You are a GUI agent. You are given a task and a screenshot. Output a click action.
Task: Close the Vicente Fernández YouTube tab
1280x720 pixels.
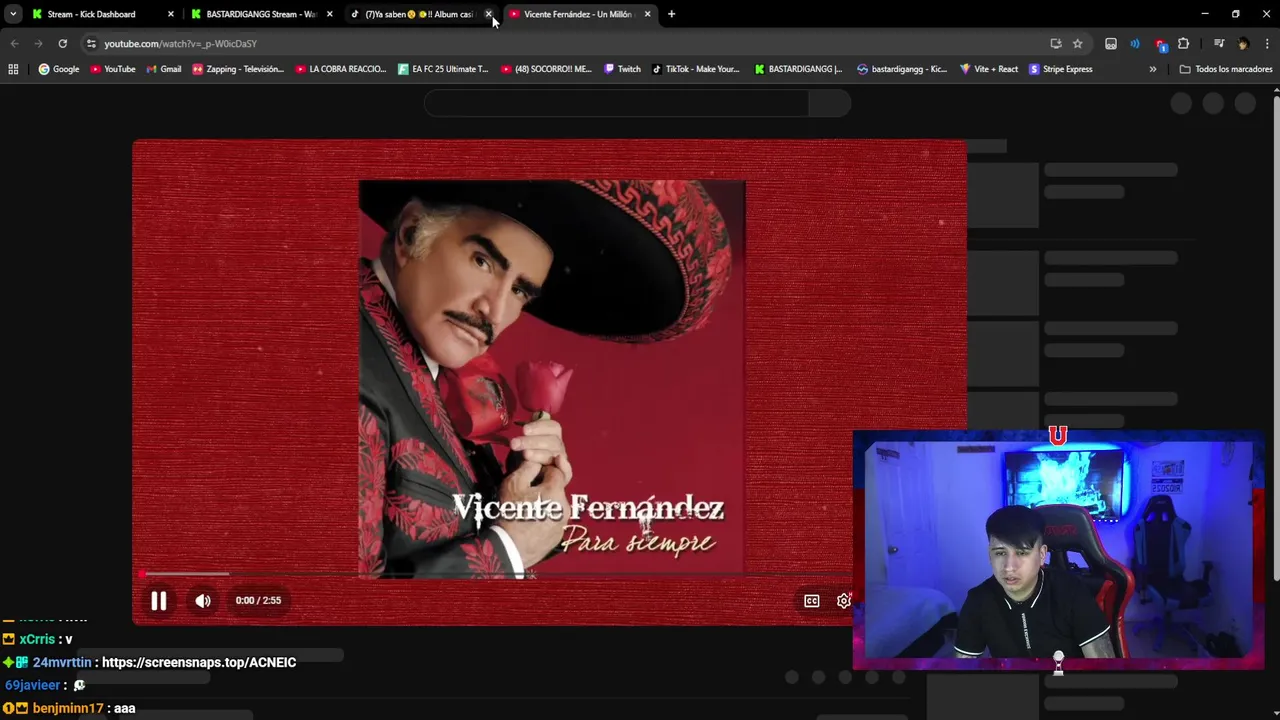coord(647,14)
